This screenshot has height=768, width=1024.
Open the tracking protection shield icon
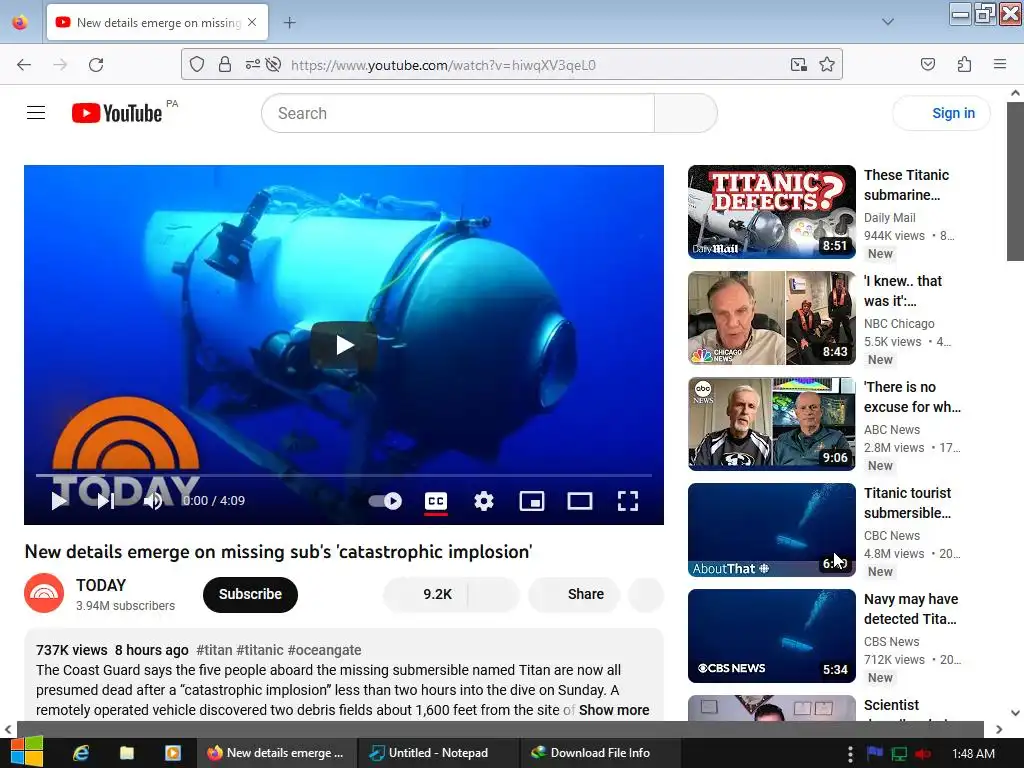tap(197, 64)
